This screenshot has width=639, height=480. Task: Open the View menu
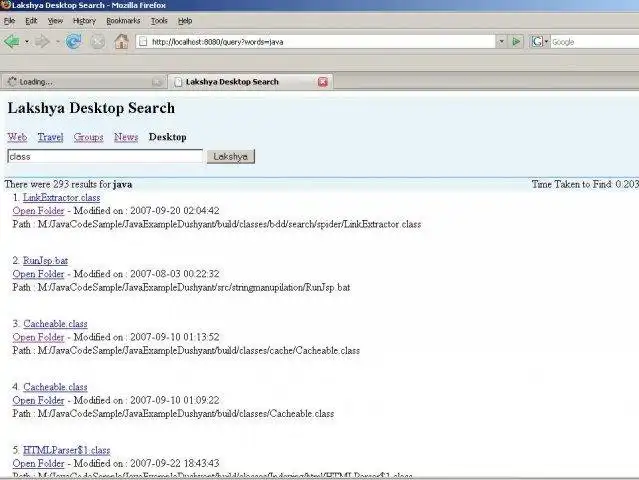(55, 21)
